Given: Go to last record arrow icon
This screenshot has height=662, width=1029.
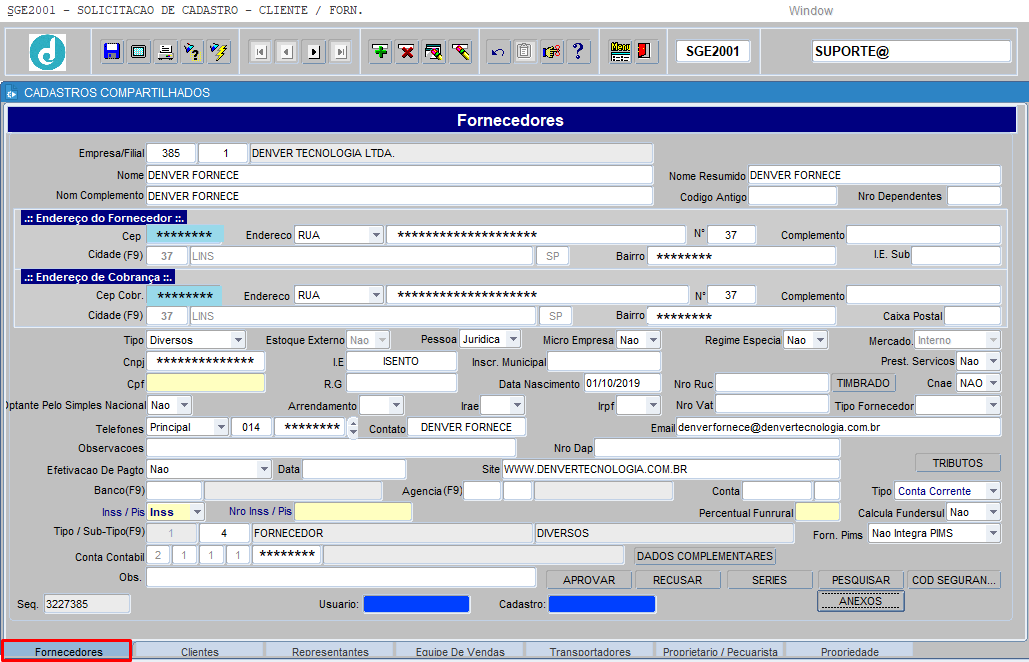Looking at the screenshot, I should [x=341, y=52].
